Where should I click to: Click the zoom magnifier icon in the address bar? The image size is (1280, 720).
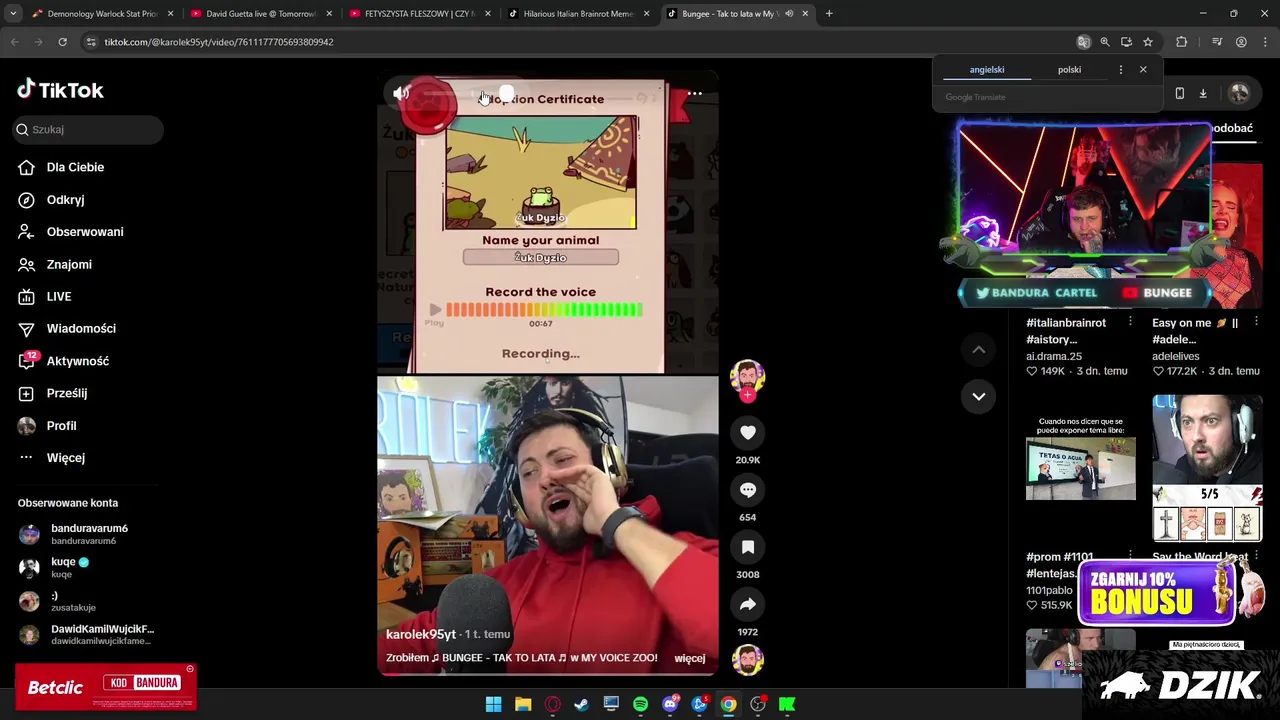coord(1105,42)
